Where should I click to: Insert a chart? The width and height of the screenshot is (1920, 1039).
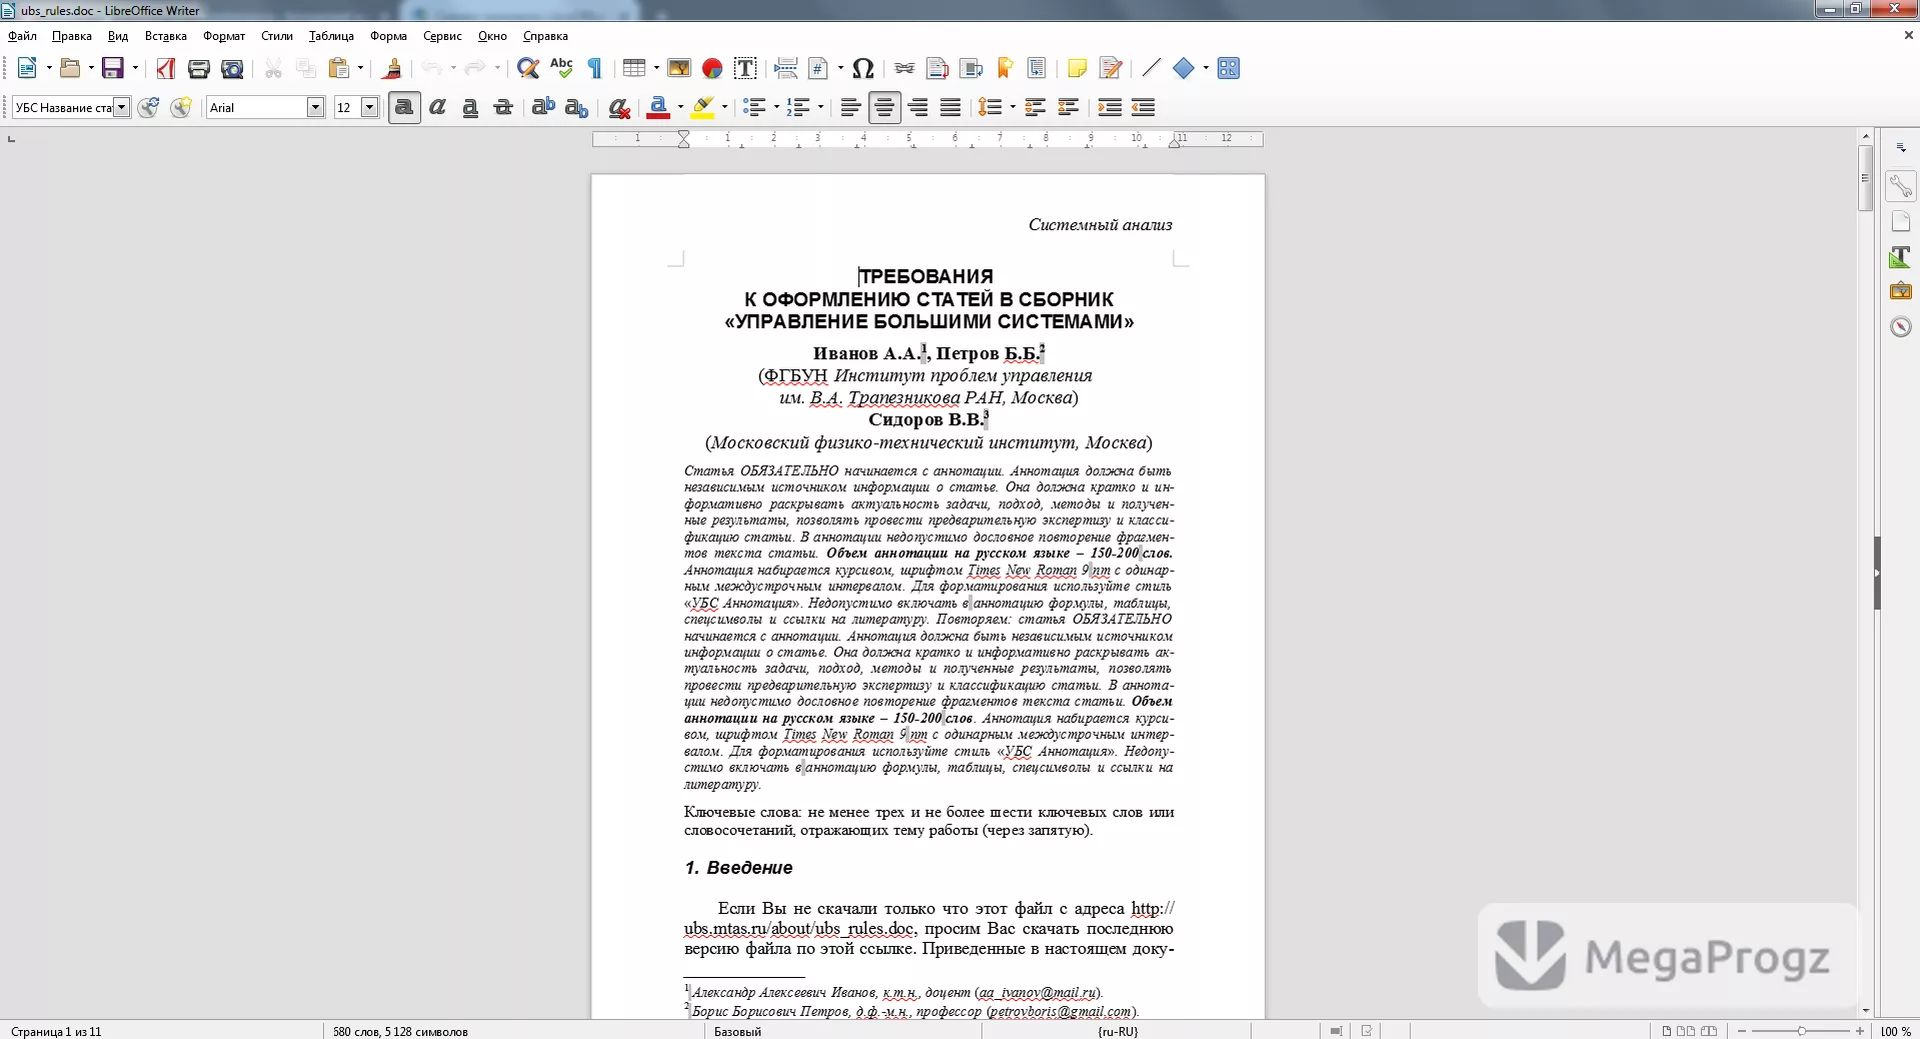712,68
